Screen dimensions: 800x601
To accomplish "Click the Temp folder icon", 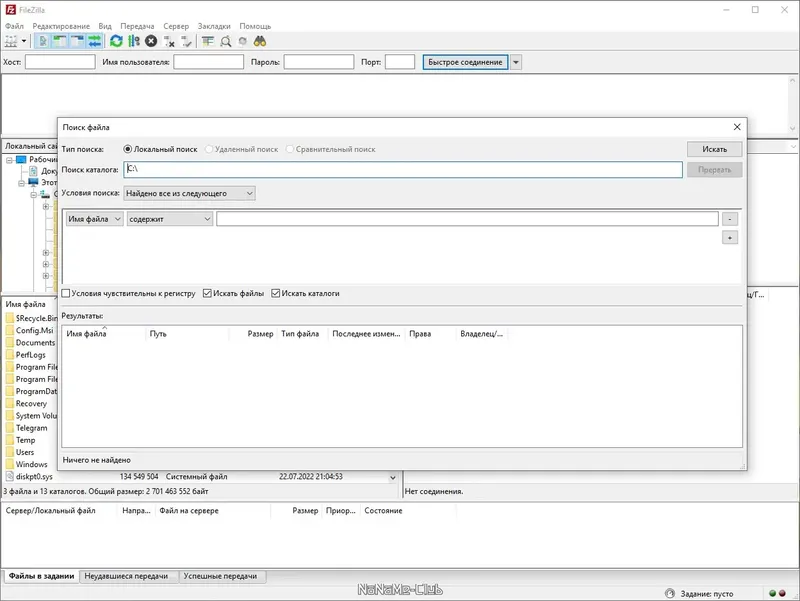I will [9, 440].
